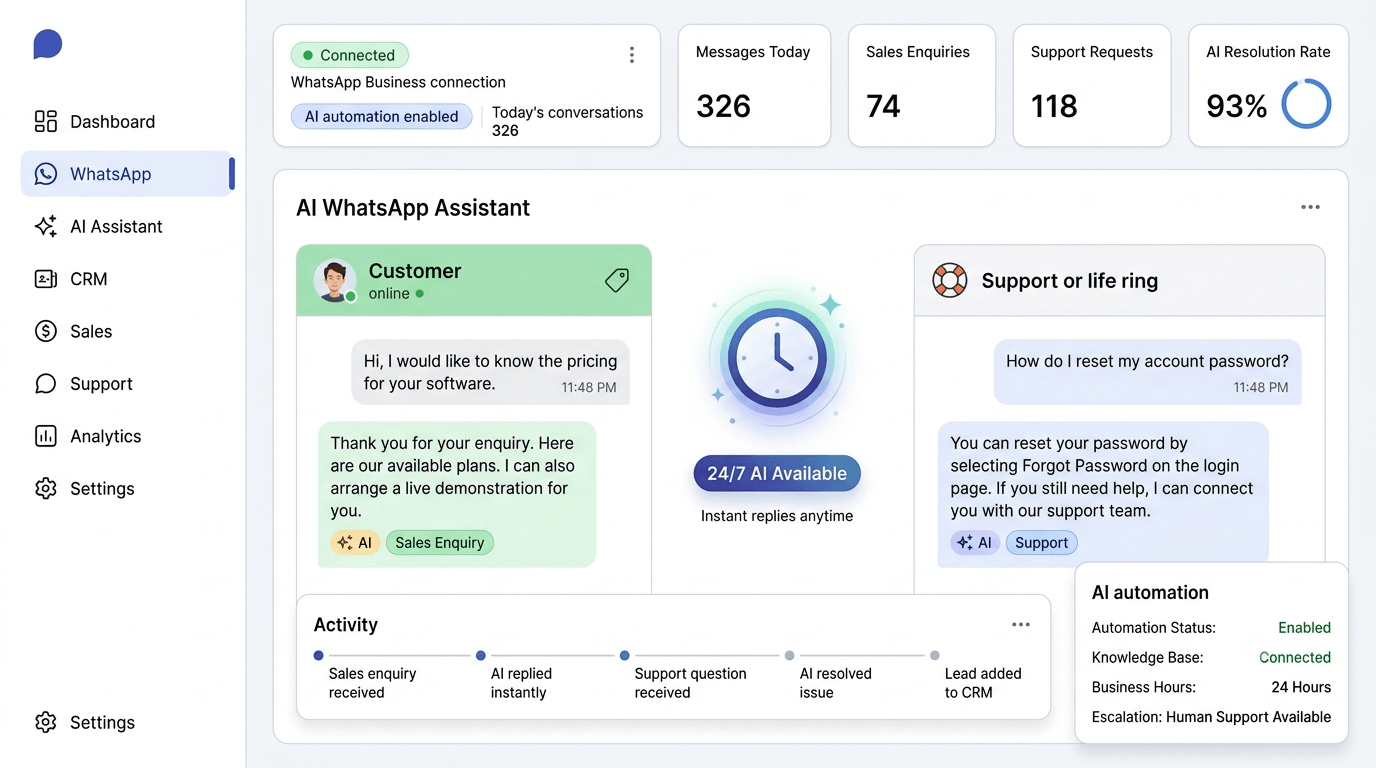Click the Sales Enquiries card
This screenshot has width=1376, height=768.
coord(921,86)
